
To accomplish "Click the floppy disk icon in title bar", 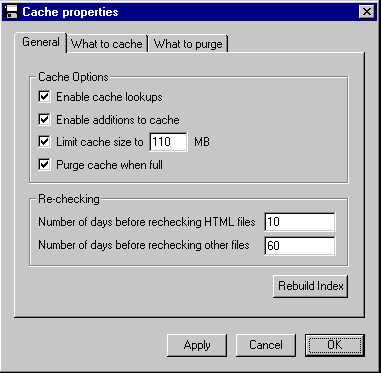I will tap(11, 12).
